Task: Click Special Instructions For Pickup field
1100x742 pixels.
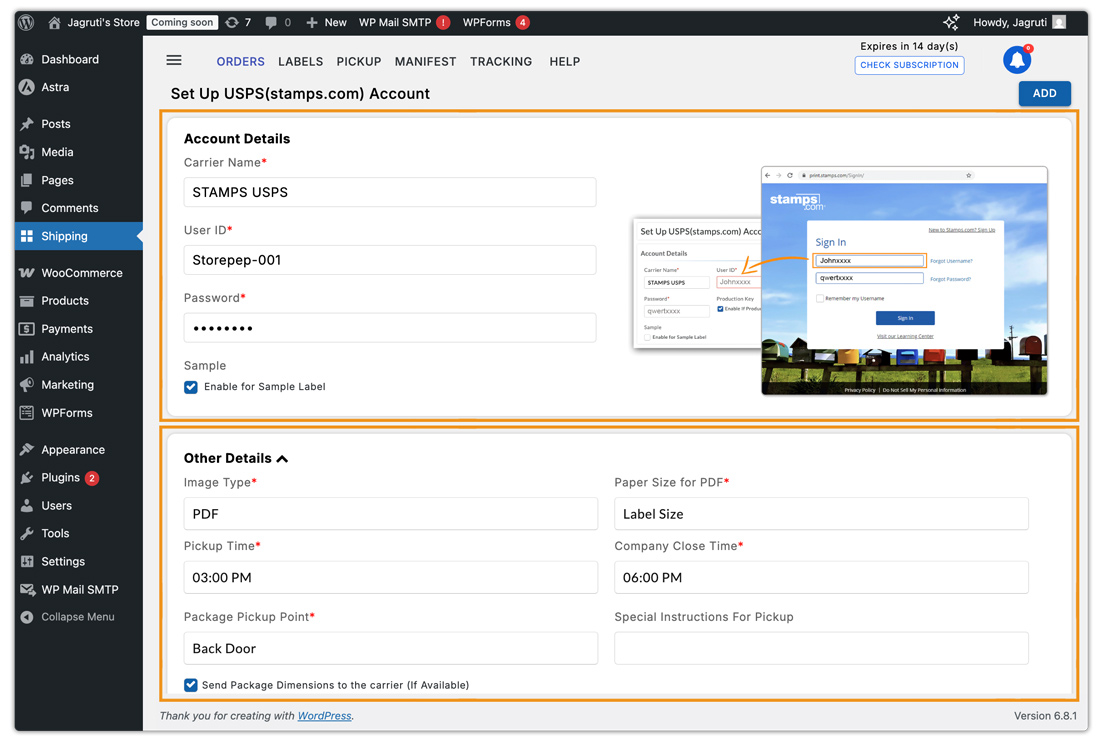Action: click(821, 649)
